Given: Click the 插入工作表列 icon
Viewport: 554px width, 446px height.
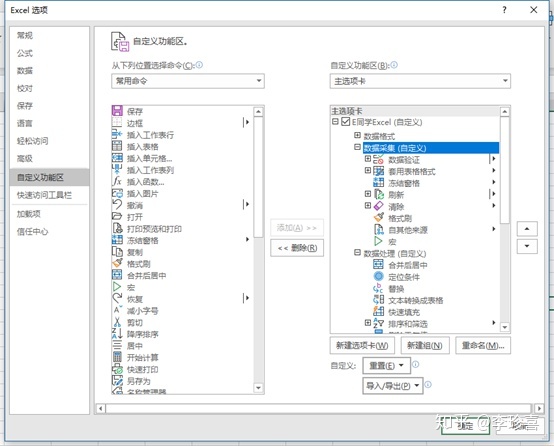Looking at the screenshot, I should click(x=117, y=169).
